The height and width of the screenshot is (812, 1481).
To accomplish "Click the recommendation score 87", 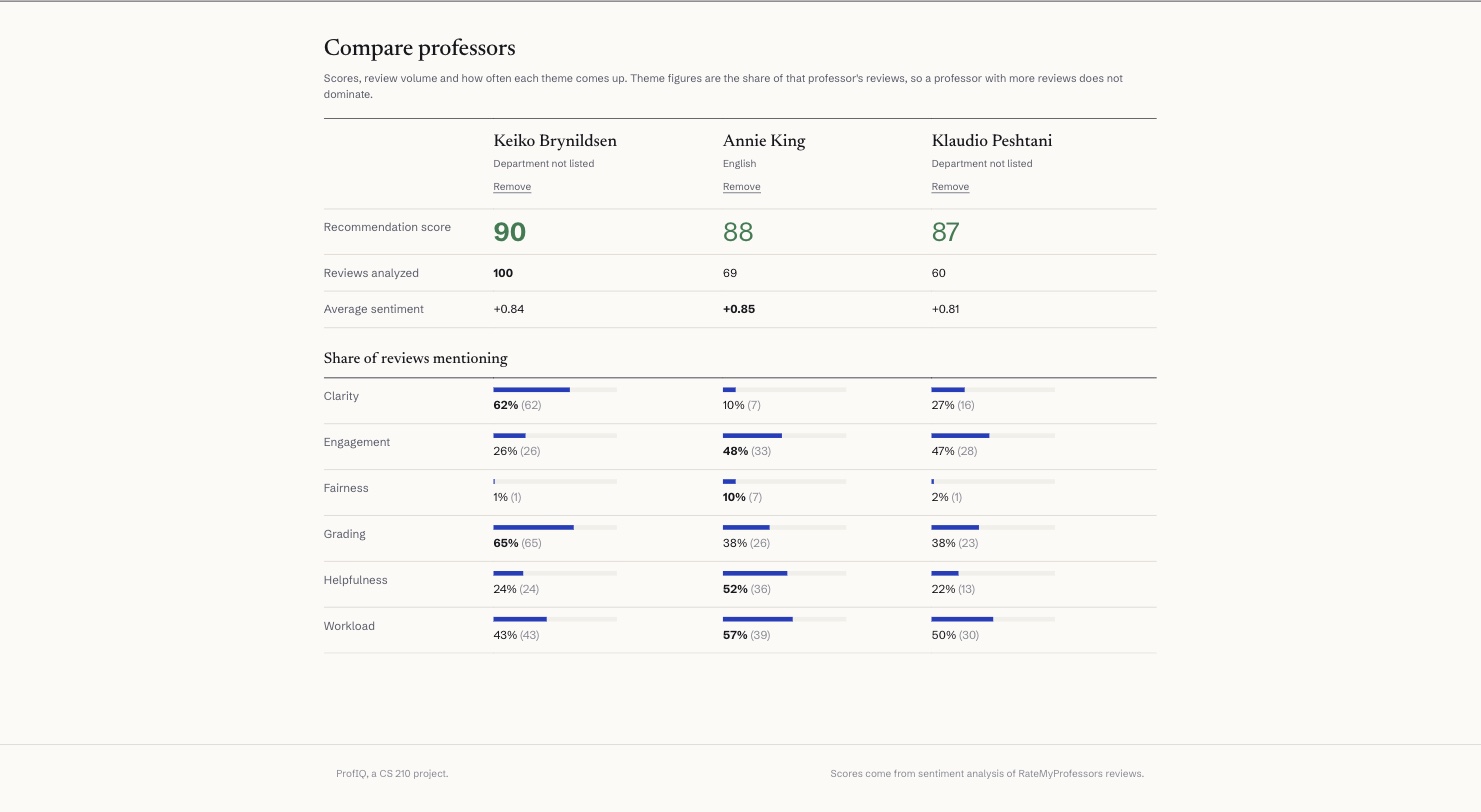I will tap(946, 232).
